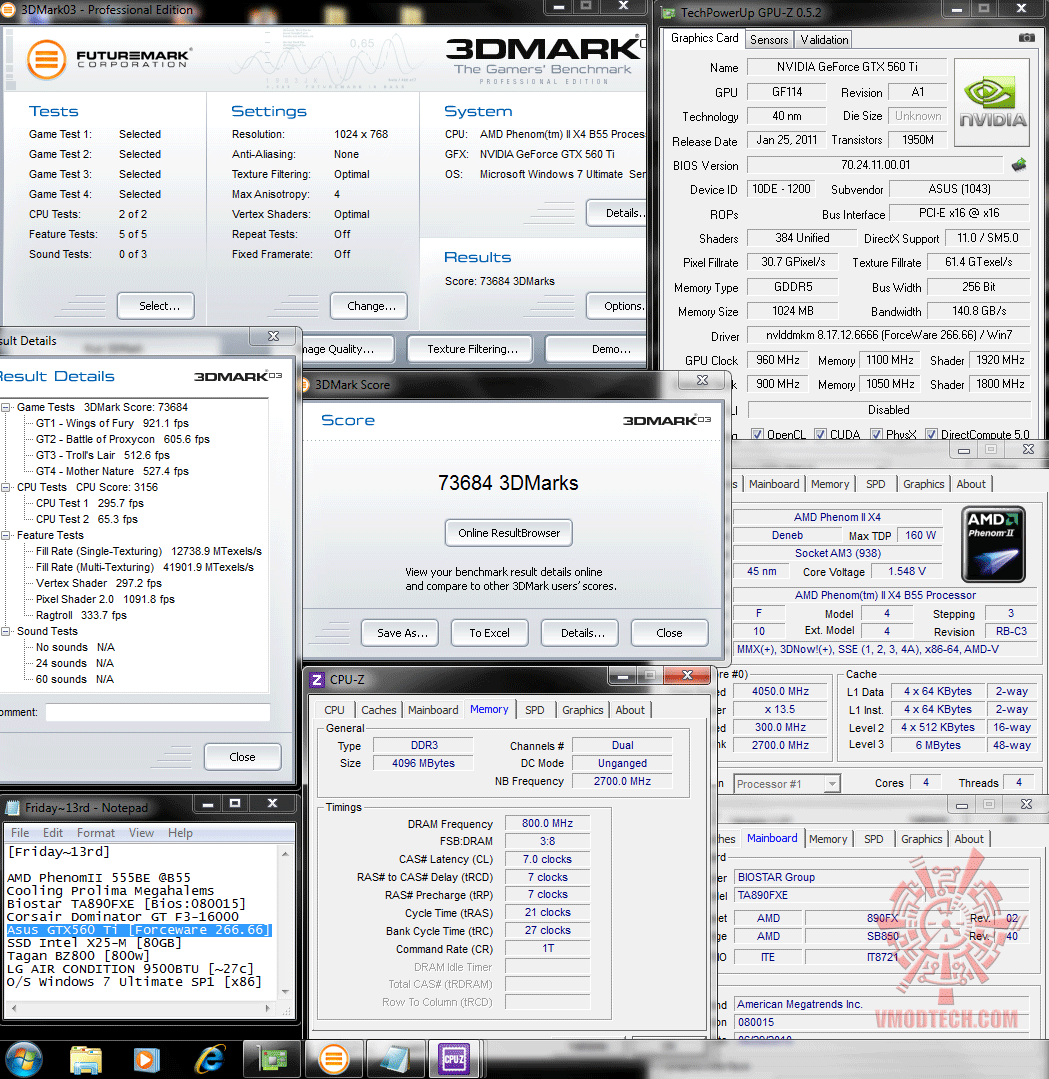Click the Select... button under Tests
1049x1079 pixels.
pyautogui.click(x=156, y=306)
